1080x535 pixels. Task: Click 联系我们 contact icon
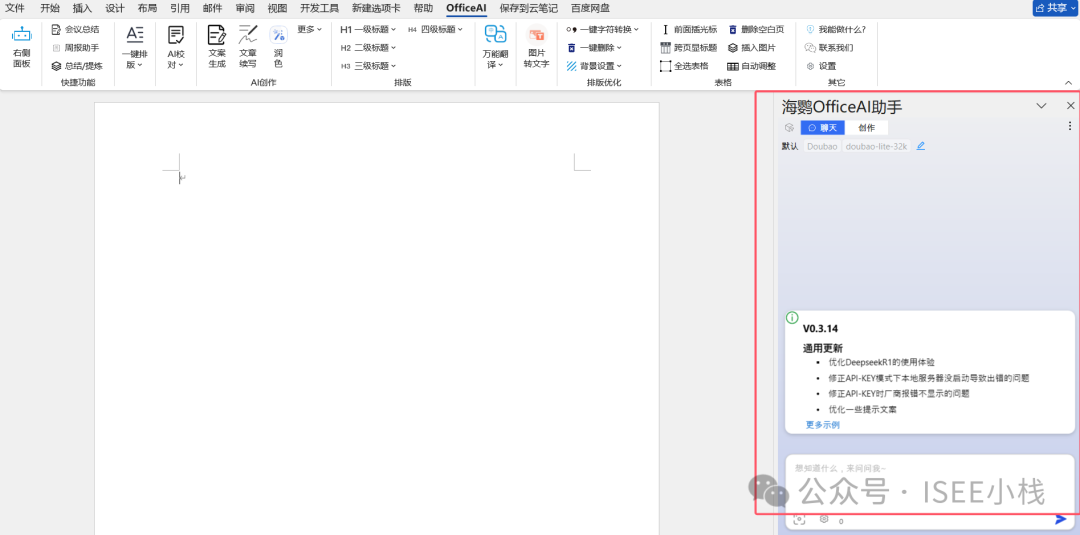tap(810, 48)
